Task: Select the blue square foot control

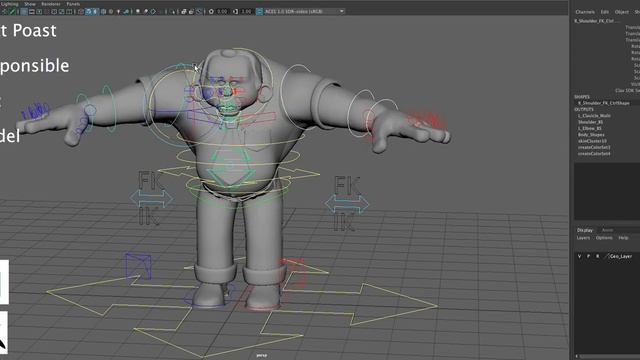Action: pyautogui.click(x=138, y=266)
